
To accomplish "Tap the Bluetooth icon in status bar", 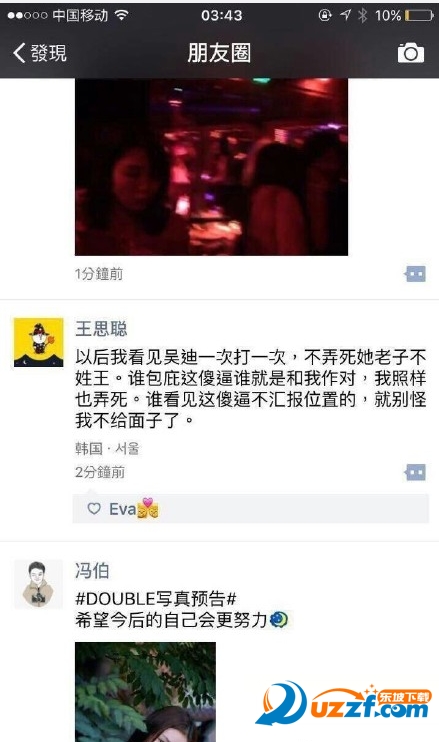I will coord(362,16).
